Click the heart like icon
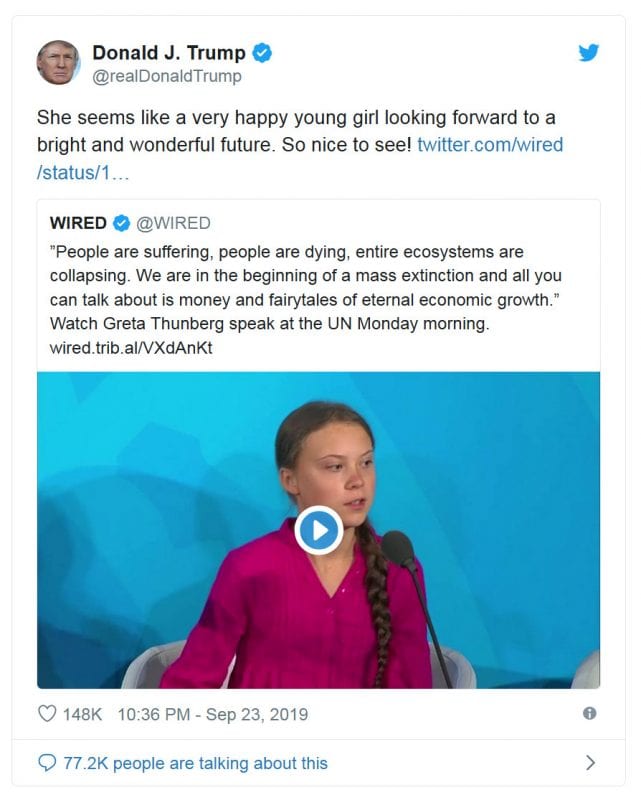641x800 pixels. click(x=47, y=715)
